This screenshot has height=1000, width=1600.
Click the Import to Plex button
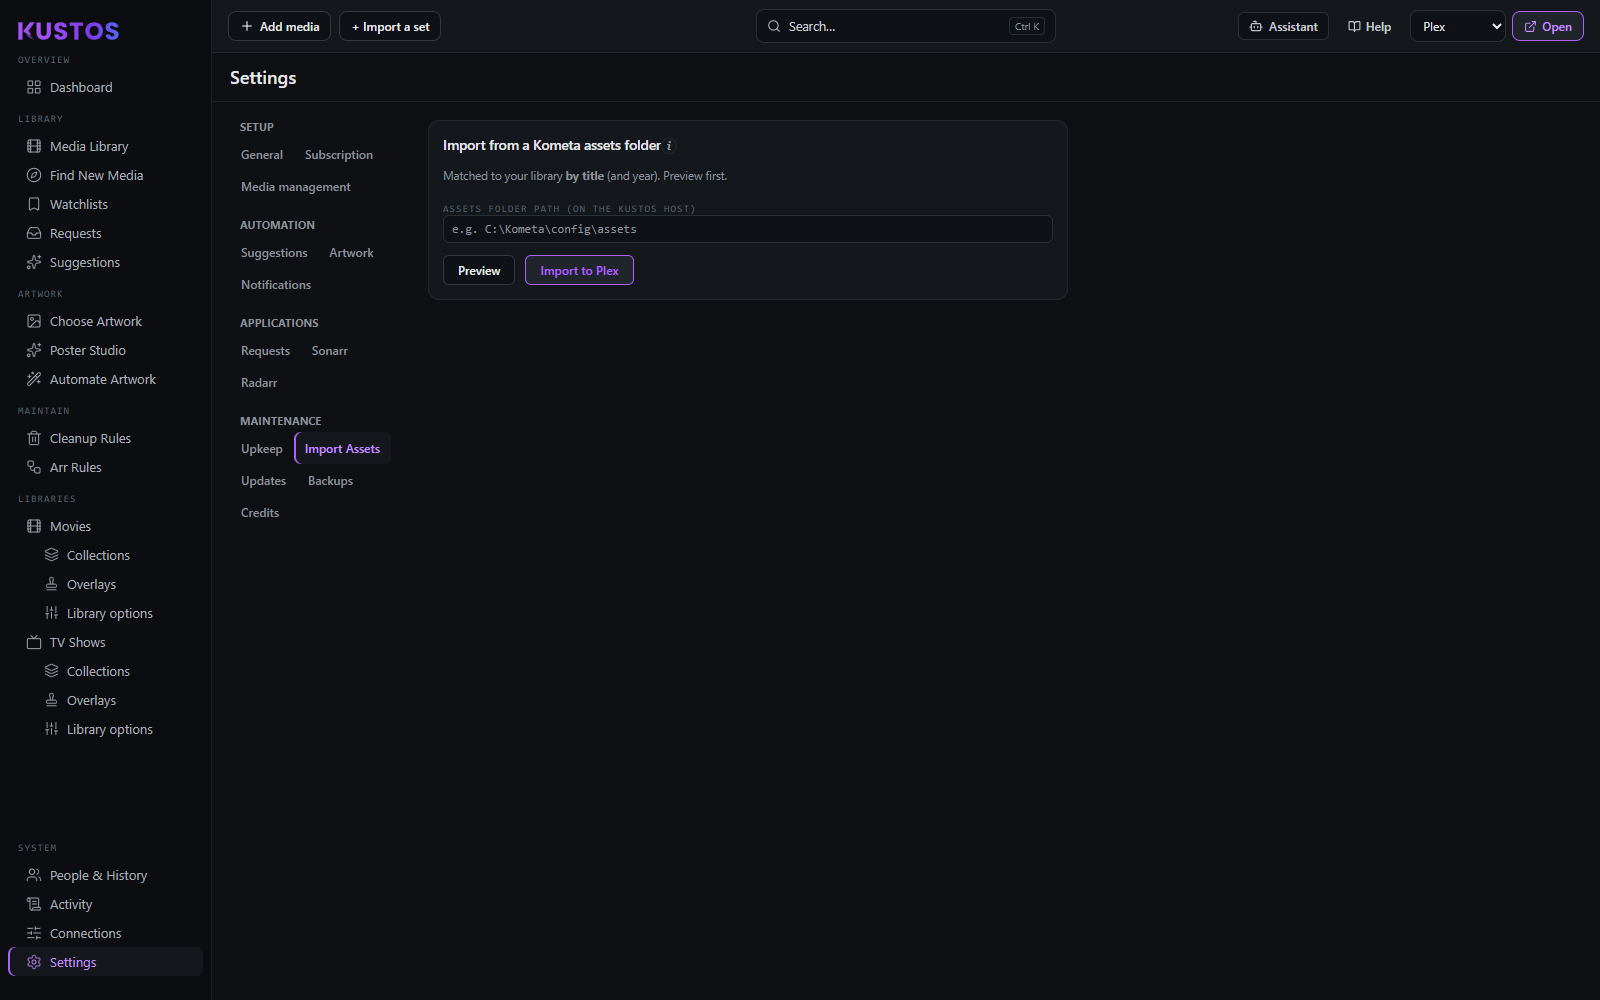(x=579, y=270)
